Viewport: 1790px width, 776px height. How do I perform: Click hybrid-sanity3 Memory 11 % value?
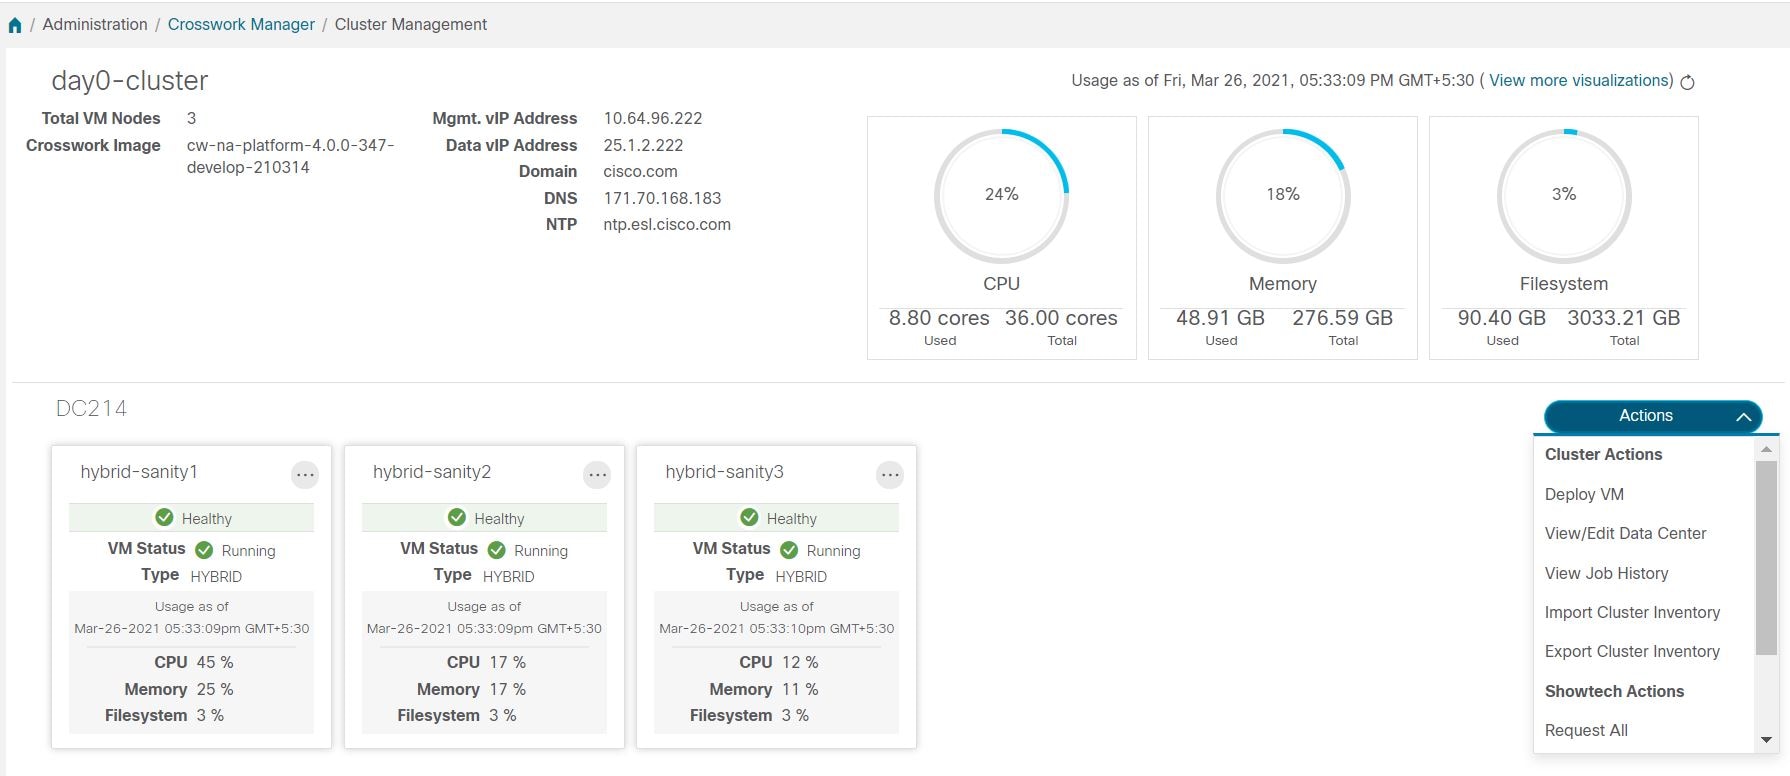tap(800, 689)
